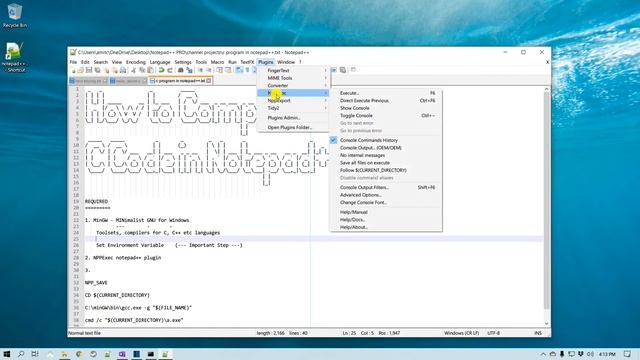Toggle No internal messages option
The image size is (640, 360).
pyautogui.click(x=386, y=155)
